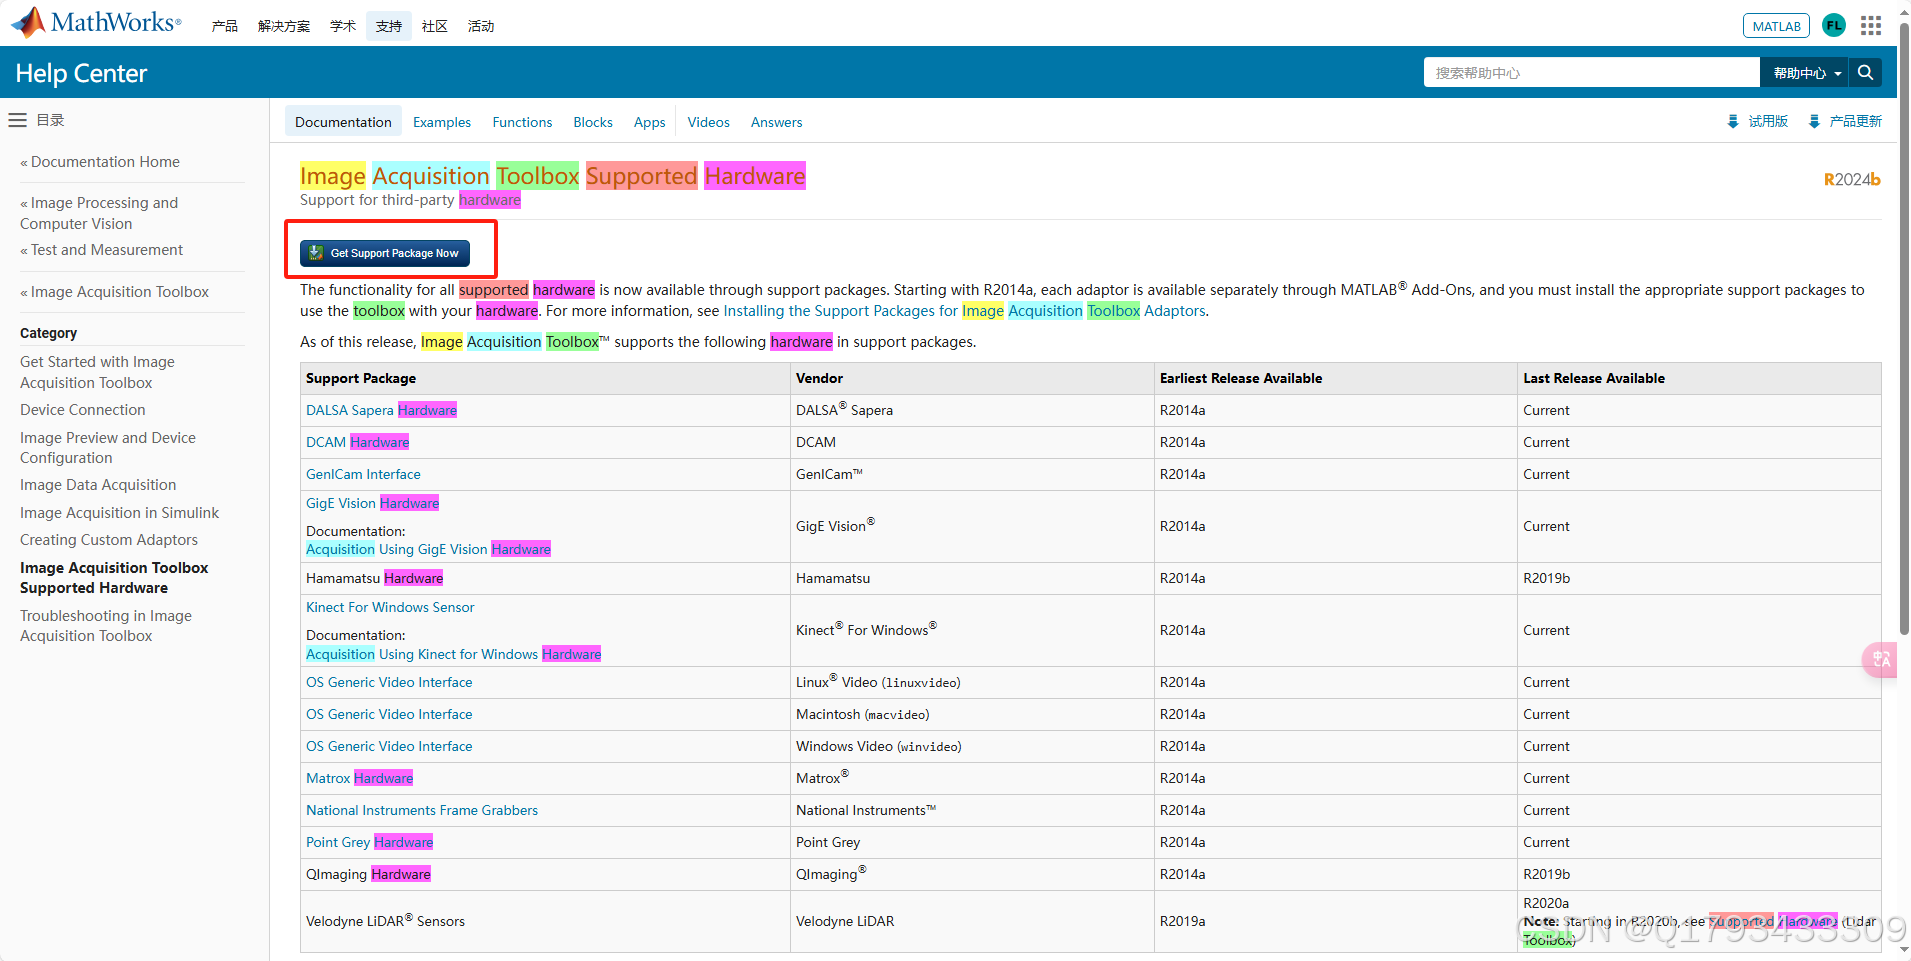The width and height of the screenshot is (1911, 961).
Task: Open the 支持 menu
Action: click(x=389, y=26)
